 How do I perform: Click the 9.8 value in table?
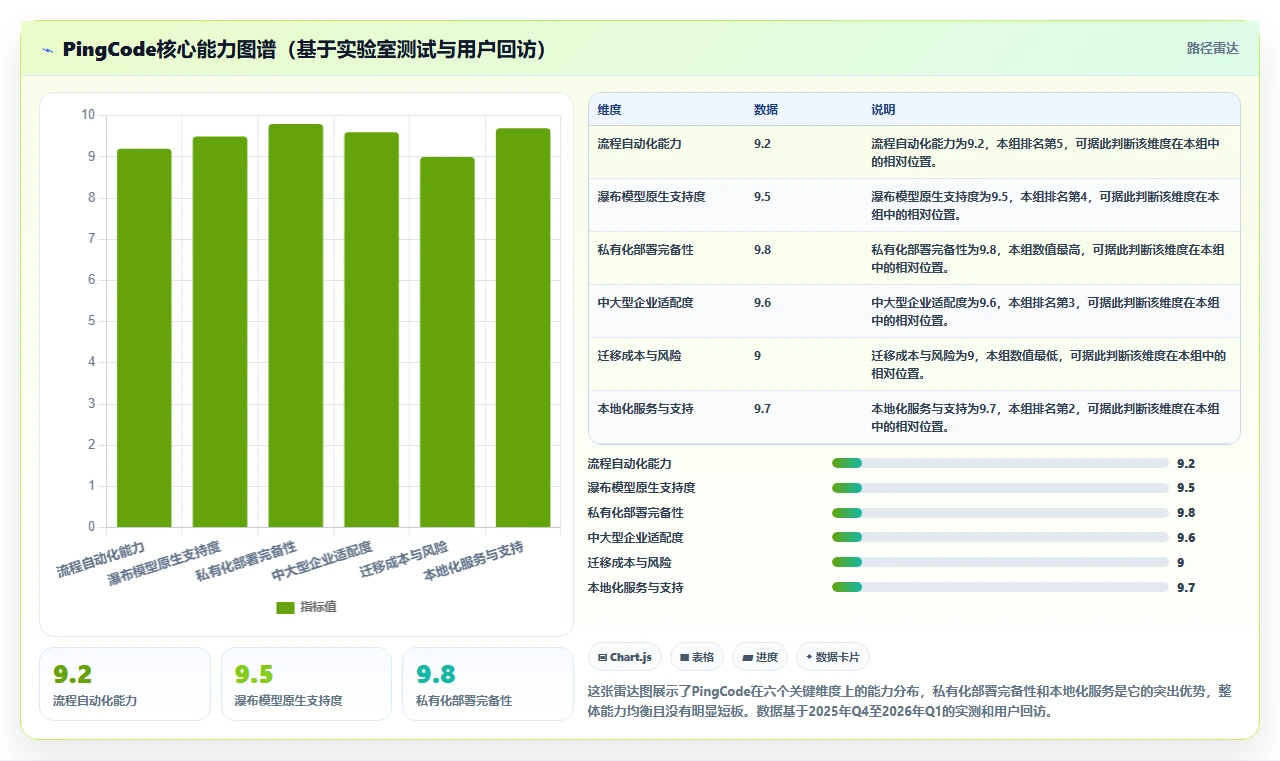762,250
